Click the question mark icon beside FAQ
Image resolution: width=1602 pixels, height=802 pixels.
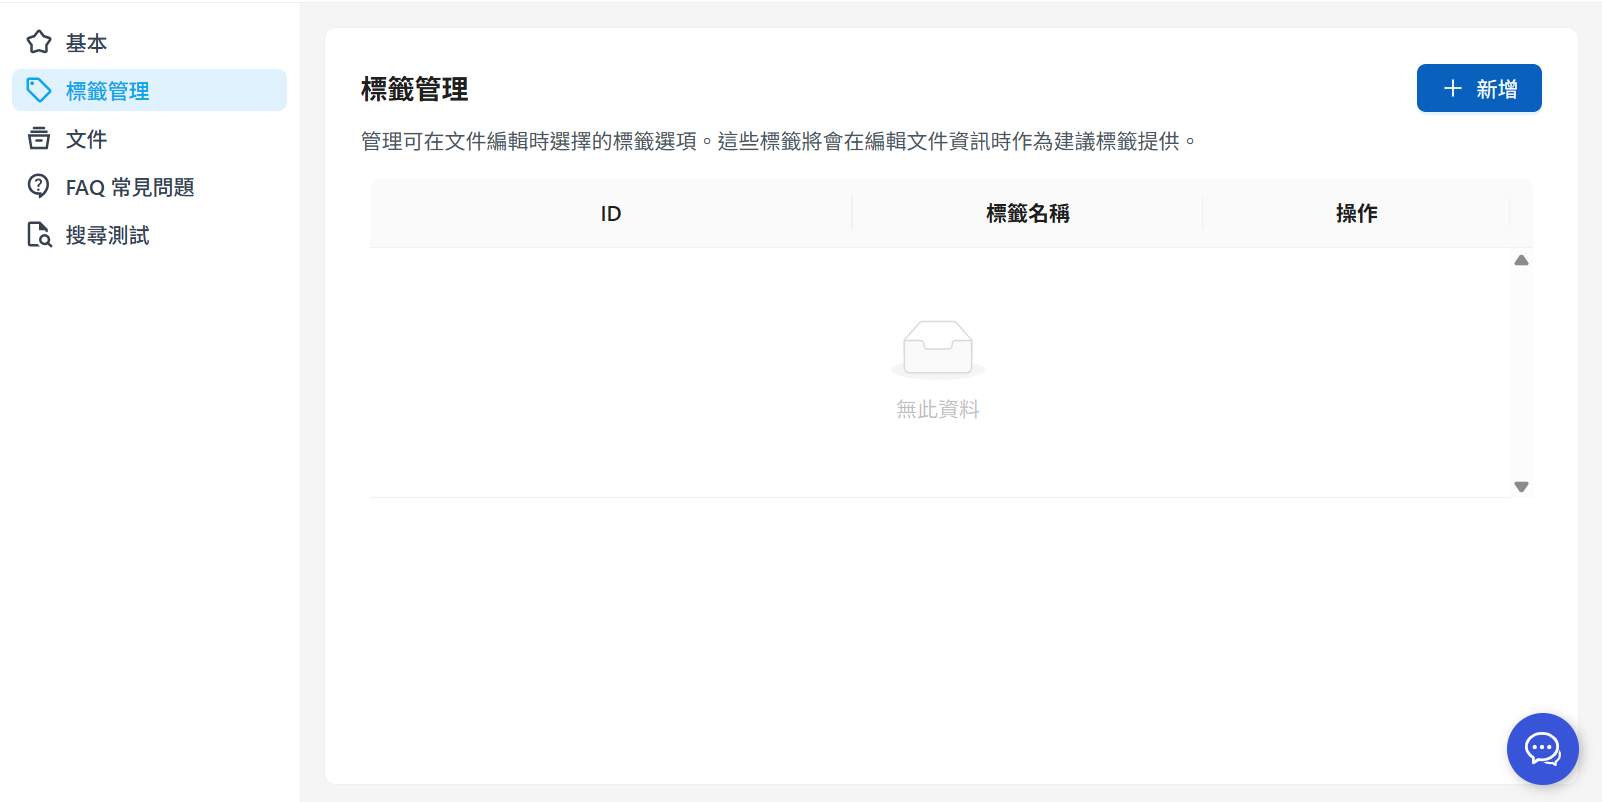[x=39, y=186]
